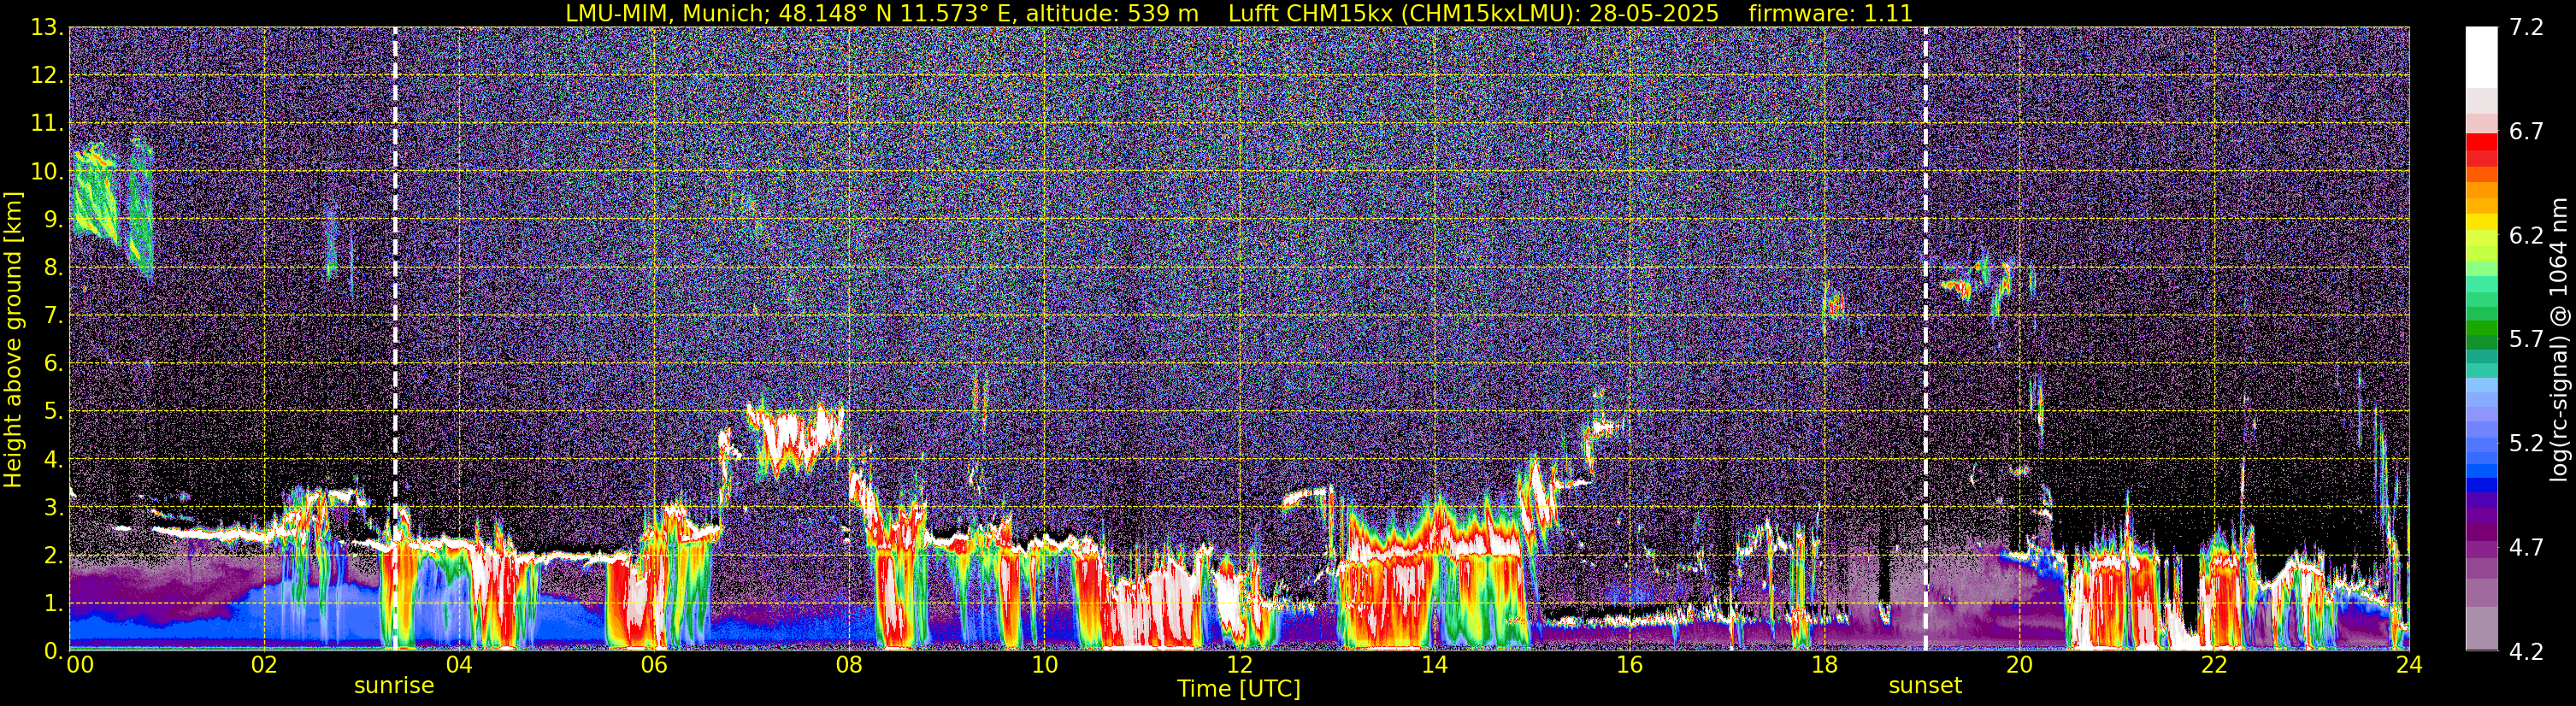Click the 5.2 value on the colorbar
The width and height of the screenshot is (2576, 706).
coord(2526,443)
